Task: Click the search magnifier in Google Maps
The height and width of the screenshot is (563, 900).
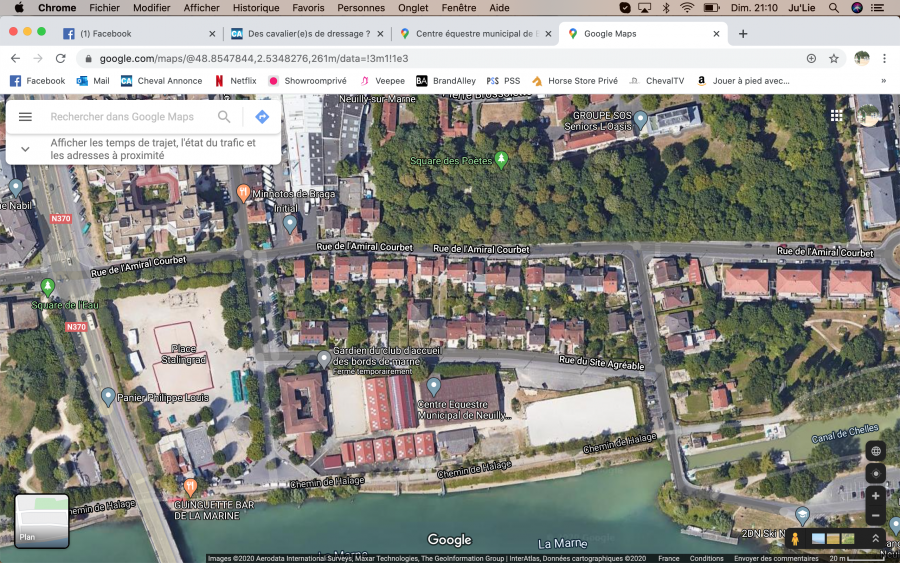Action: [x=224, y=117]
